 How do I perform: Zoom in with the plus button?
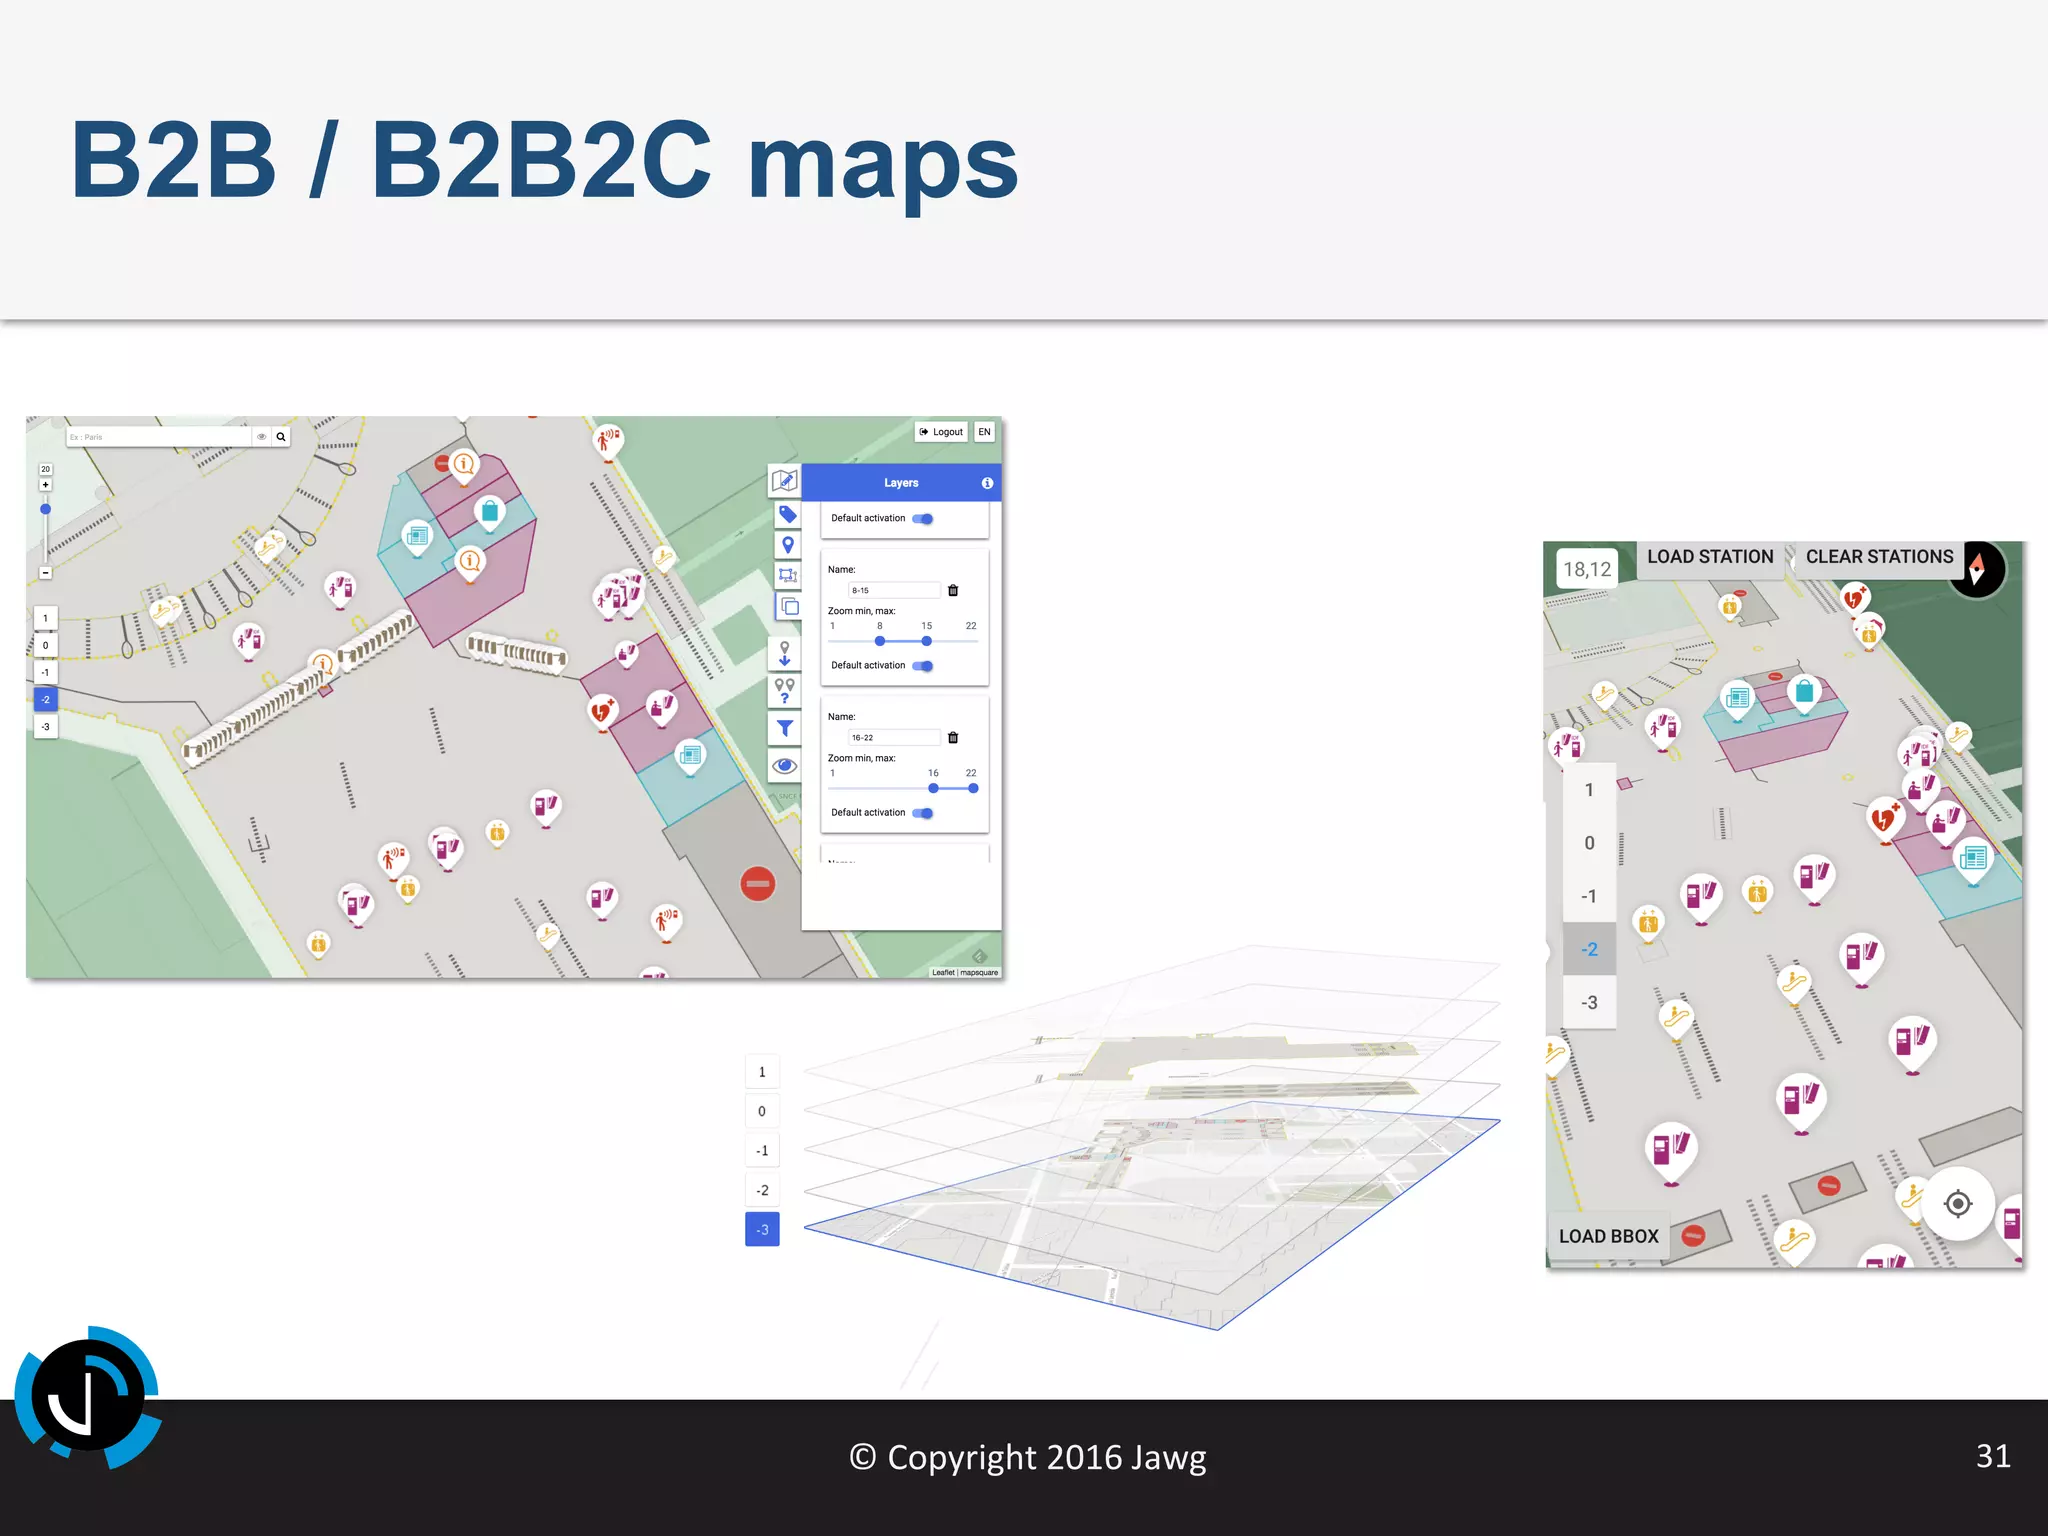click(45, 485)
